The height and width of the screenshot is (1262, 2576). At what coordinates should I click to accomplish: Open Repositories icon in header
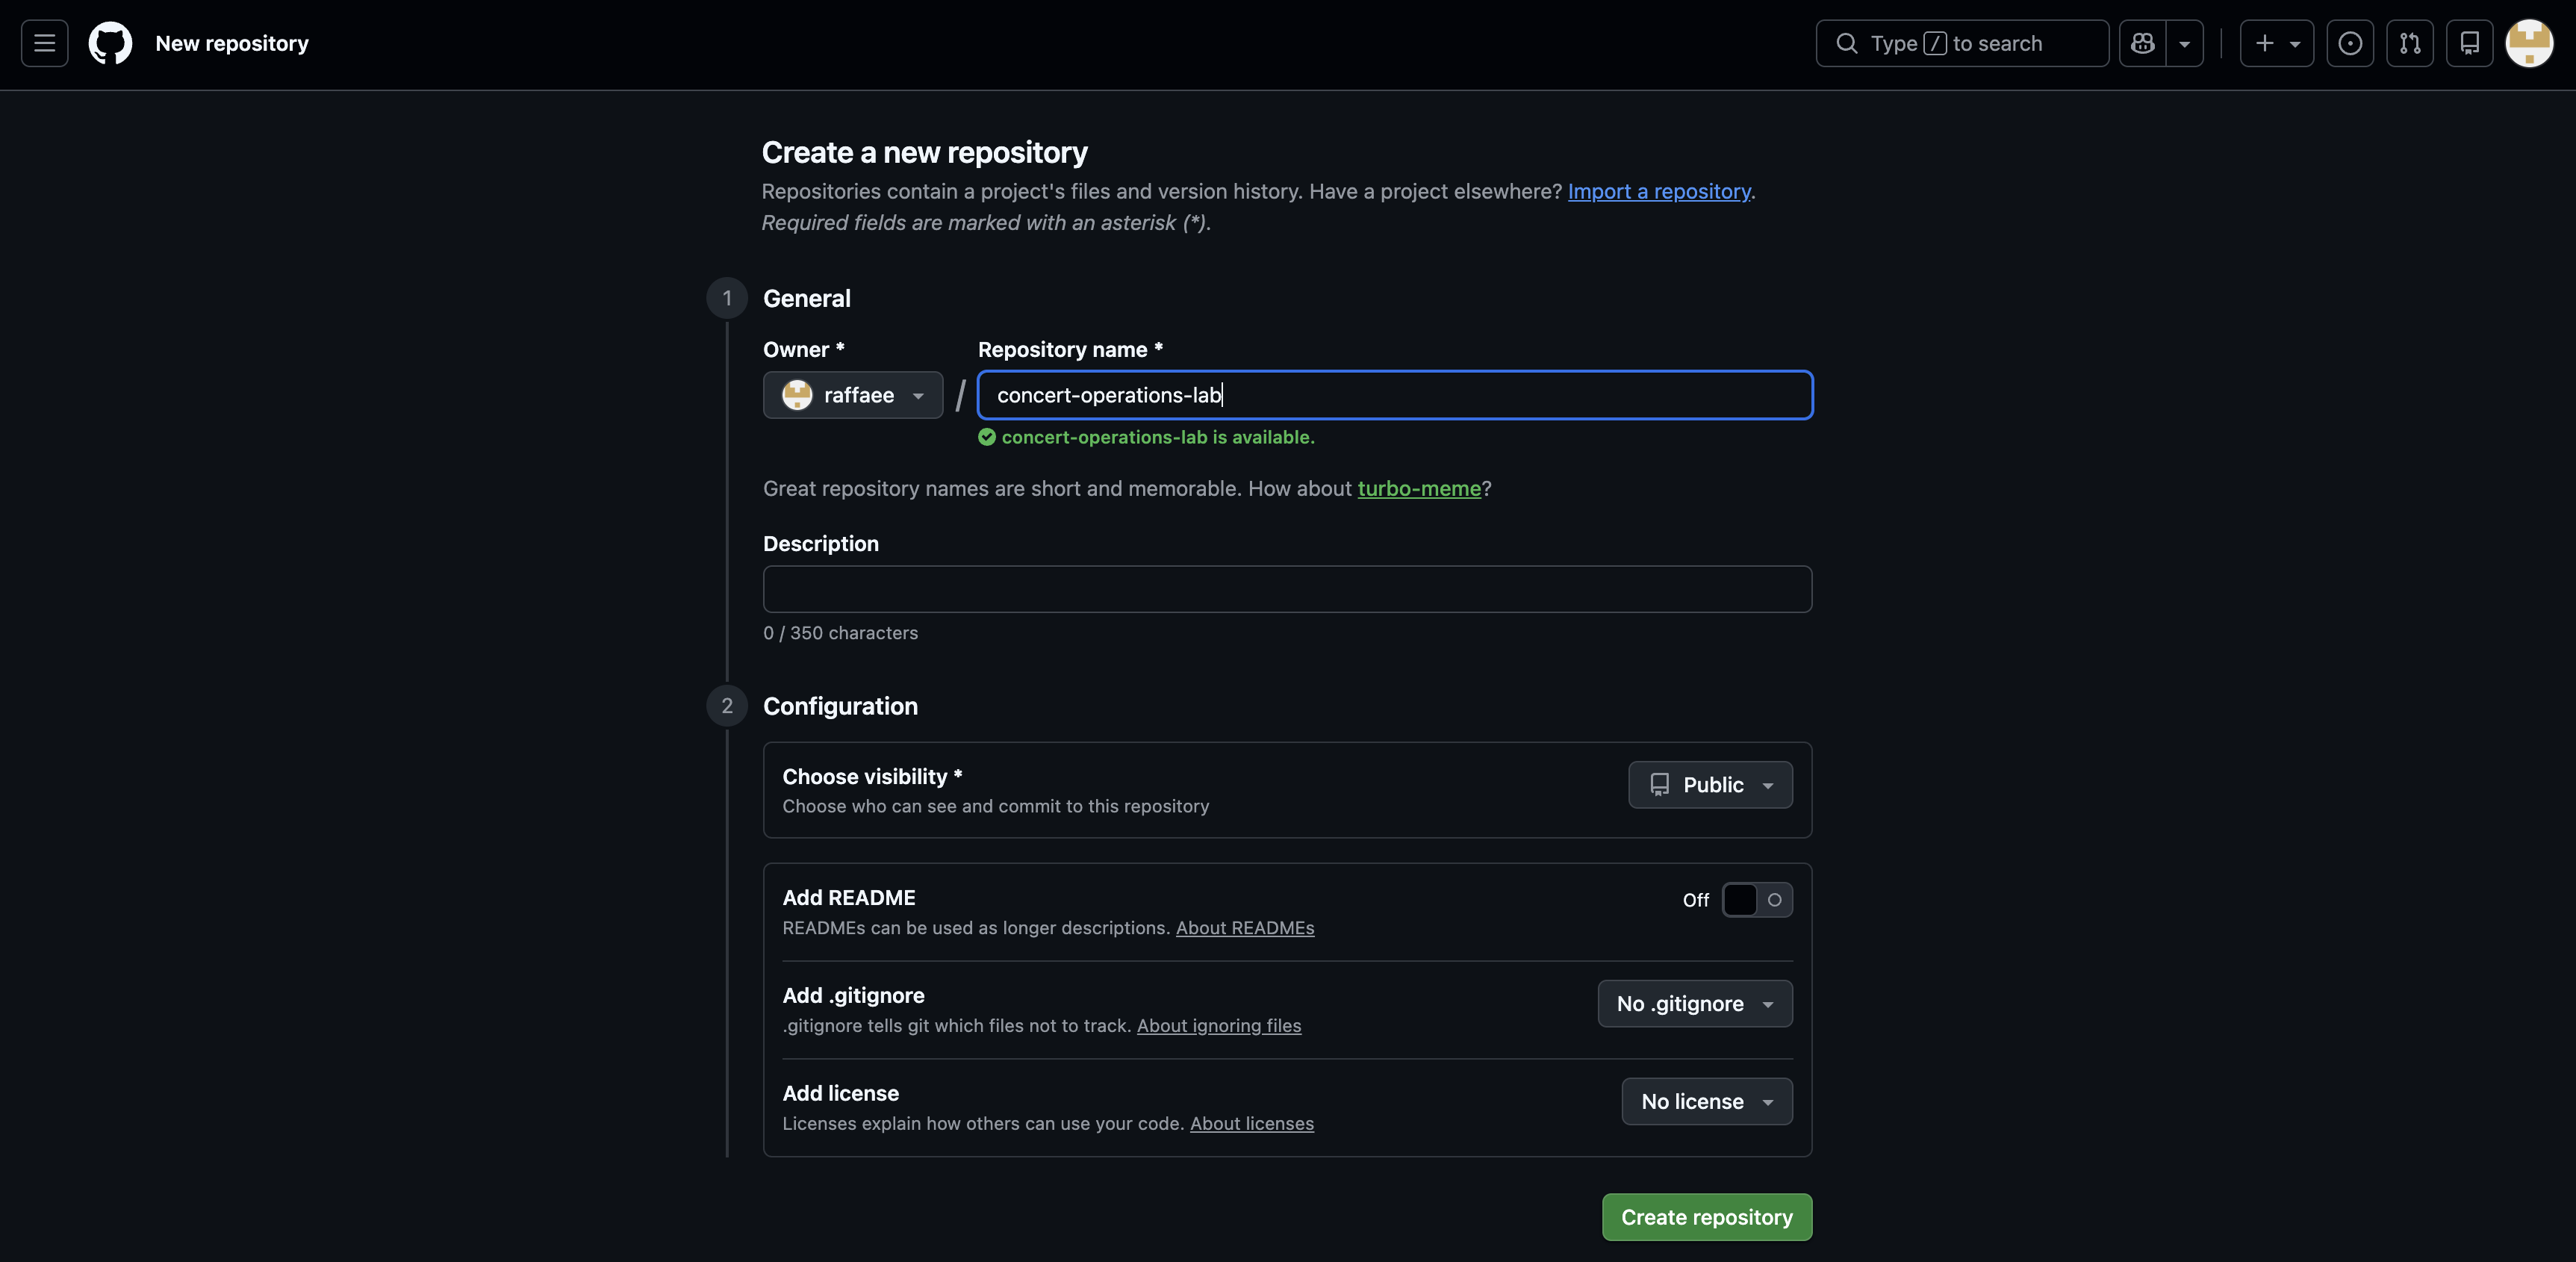[2469, 43]
